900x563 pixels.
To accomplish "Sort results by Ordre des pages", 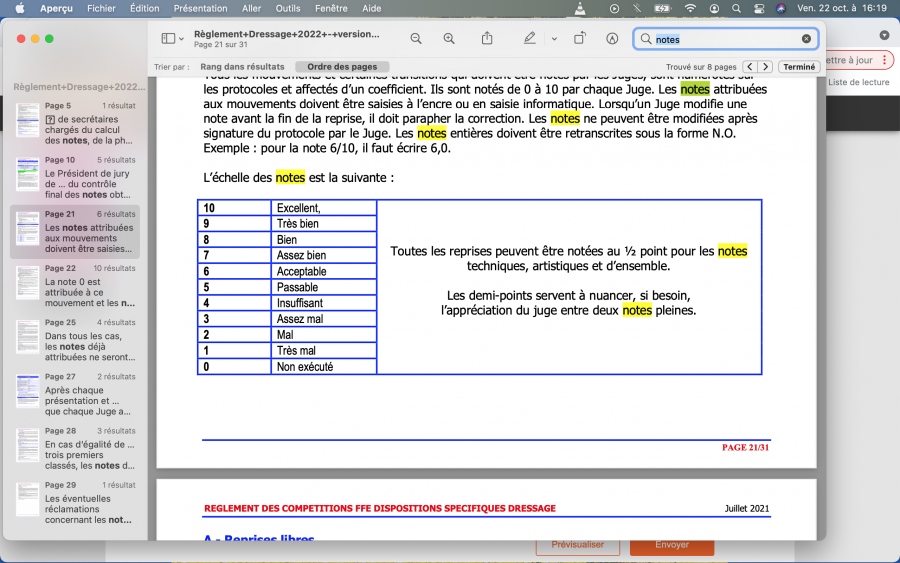I will tap(334, 67).
